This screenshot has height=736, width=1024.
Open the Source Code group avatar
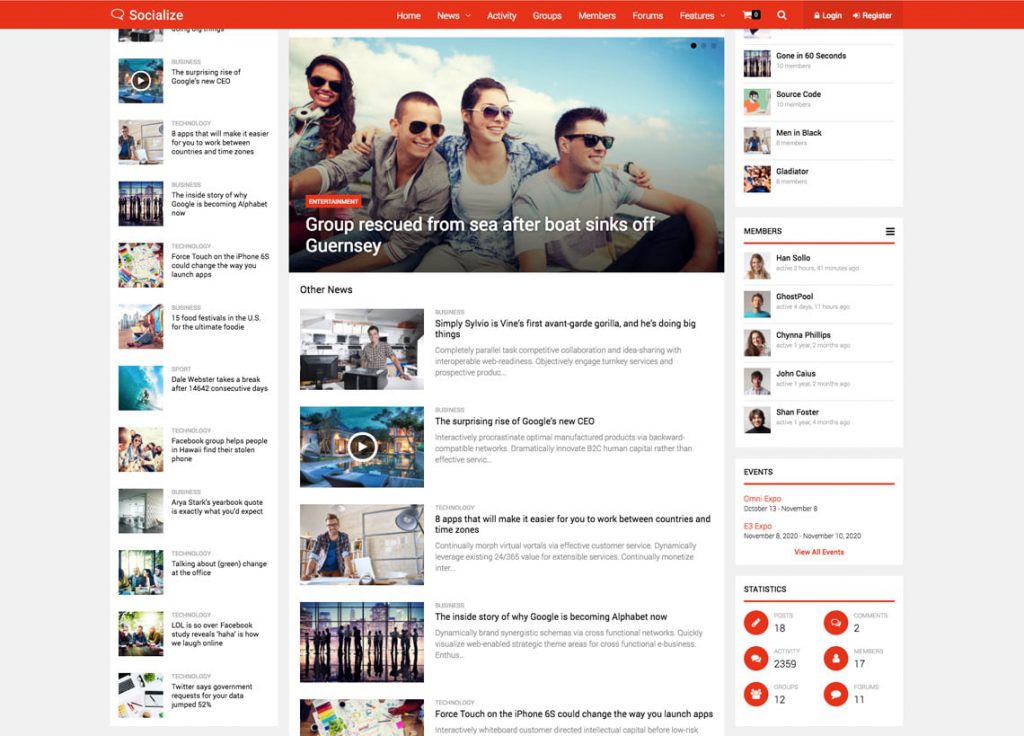[x=757, y=102]
